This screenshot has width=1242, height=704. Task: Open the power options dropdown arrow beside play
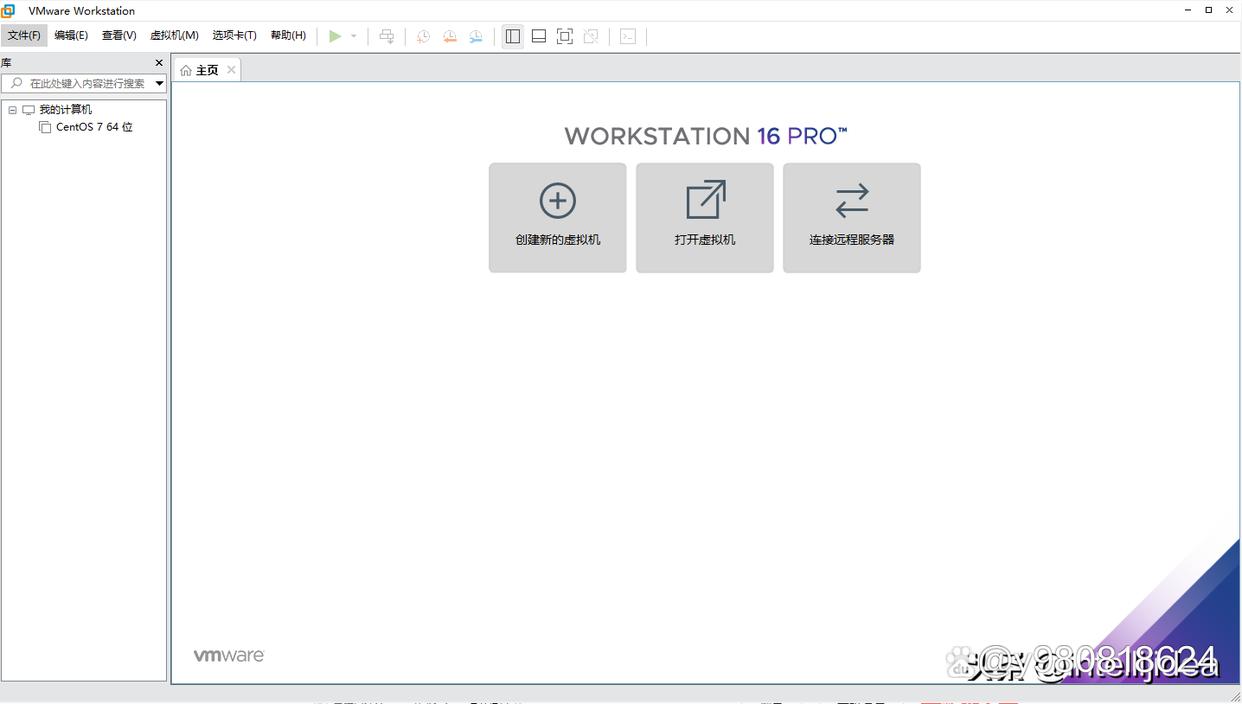pos(353,36)
